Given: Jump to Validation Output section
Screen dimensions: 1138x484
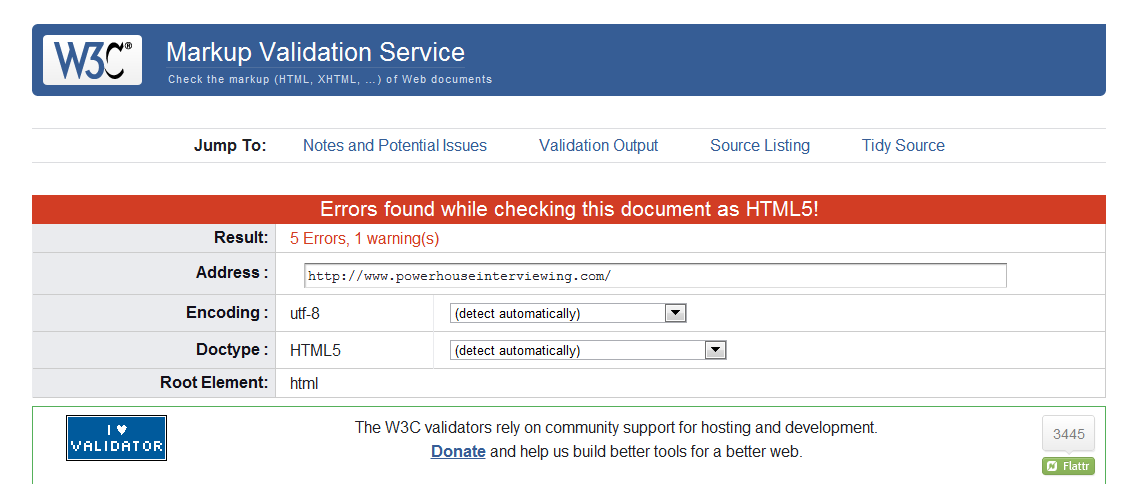Looking at the screenshot, I should (x=598, y=145).
